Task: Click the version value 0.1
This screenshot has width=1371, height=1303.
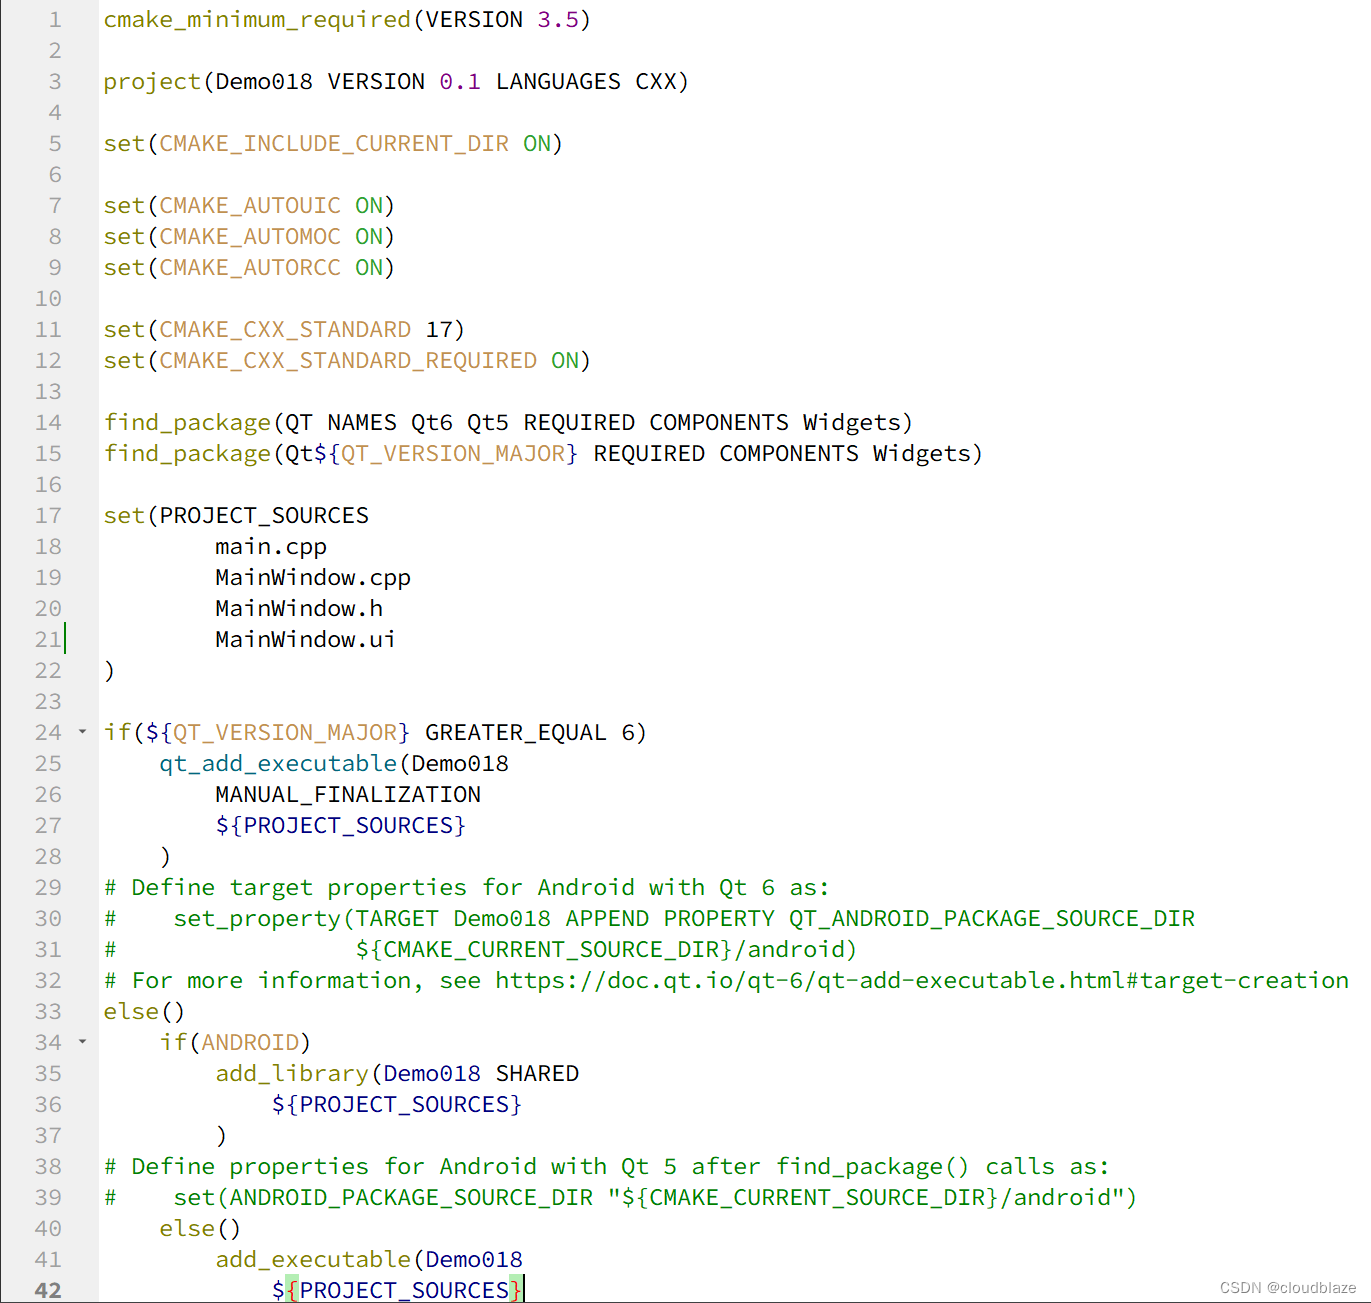Action: point(460,82)
